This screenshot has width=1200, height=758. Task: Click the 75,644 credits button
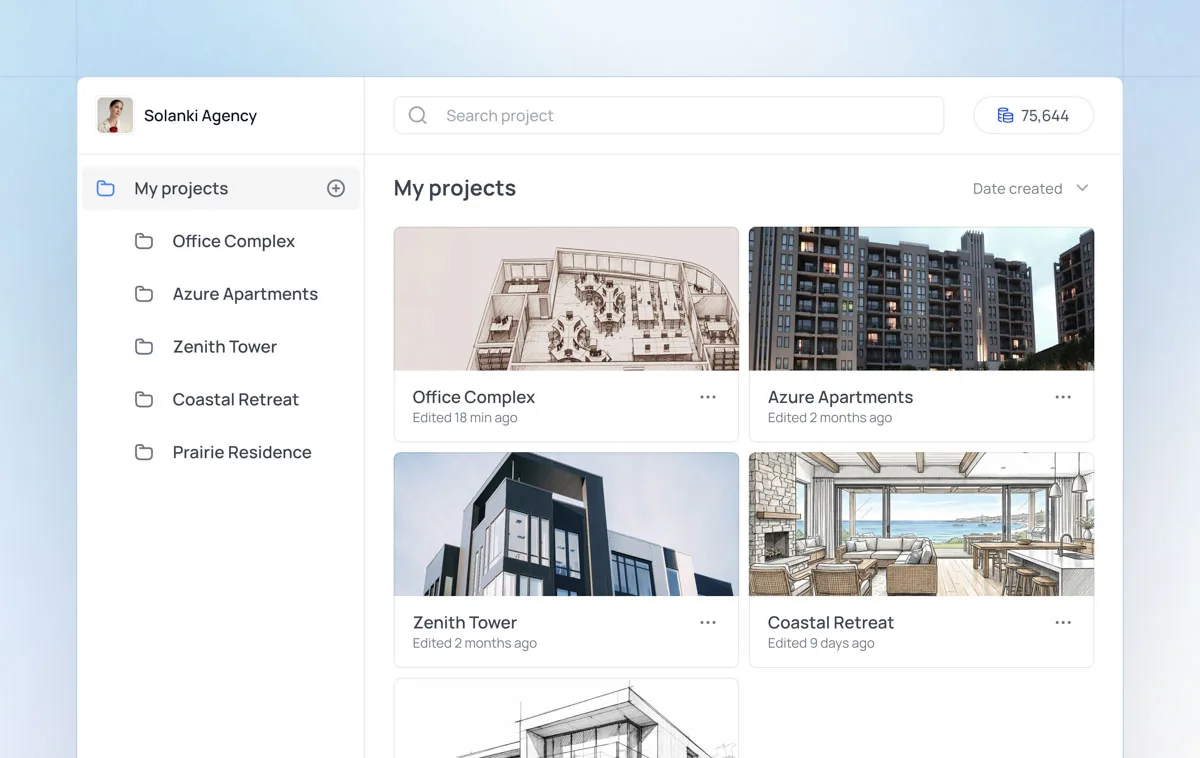(x=1033, y=116)
